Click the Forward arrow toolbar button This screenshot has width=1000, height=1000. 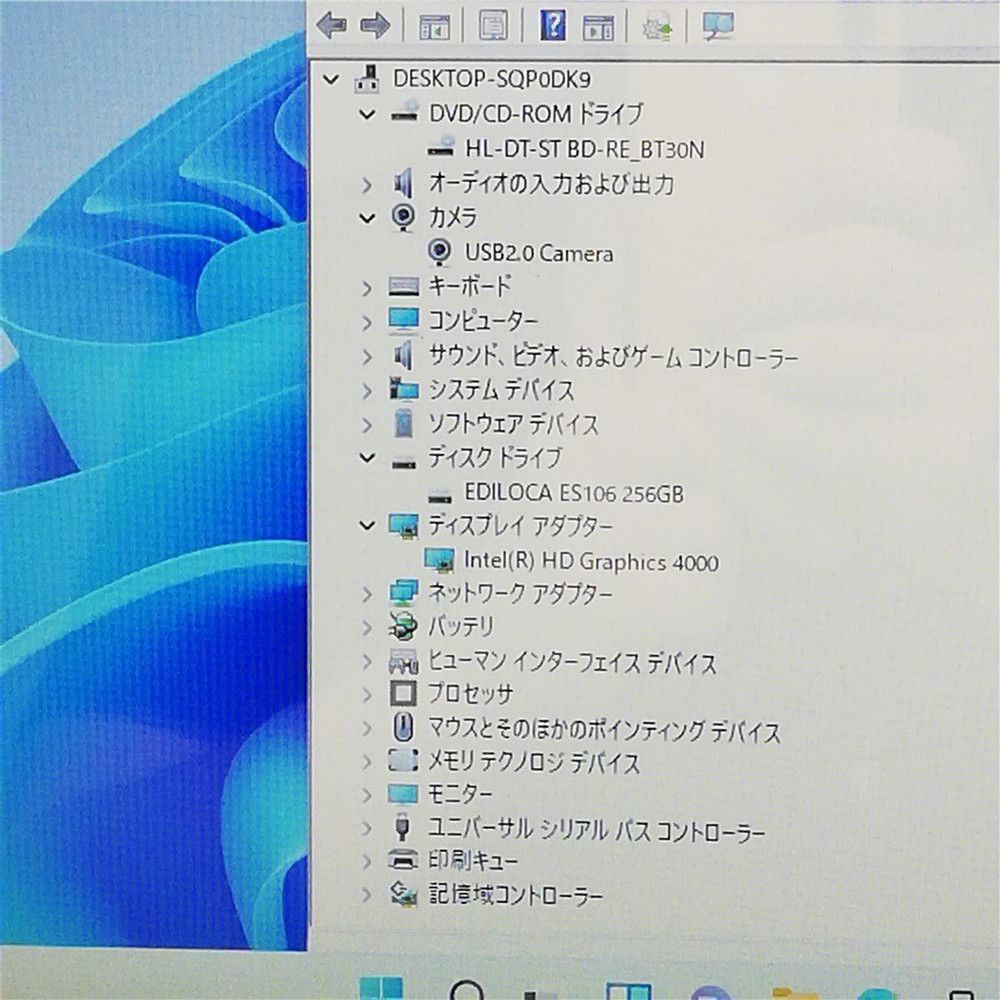click(376, 26)
